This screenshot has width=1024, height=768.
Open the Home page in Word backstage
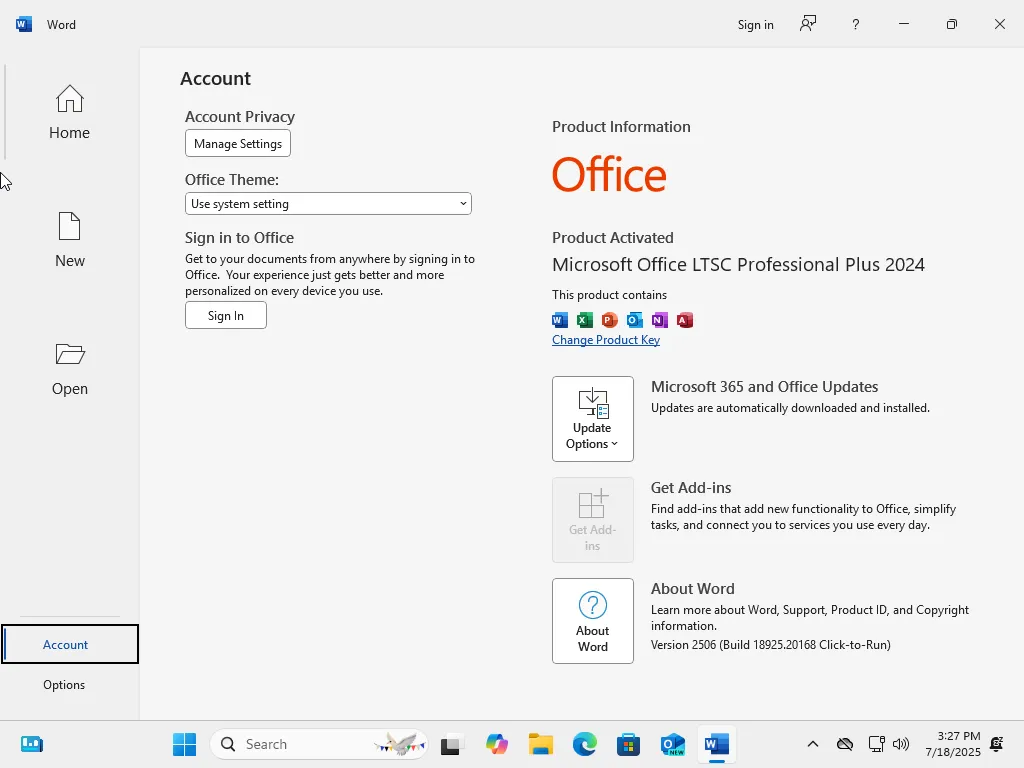tap(69, 112)
